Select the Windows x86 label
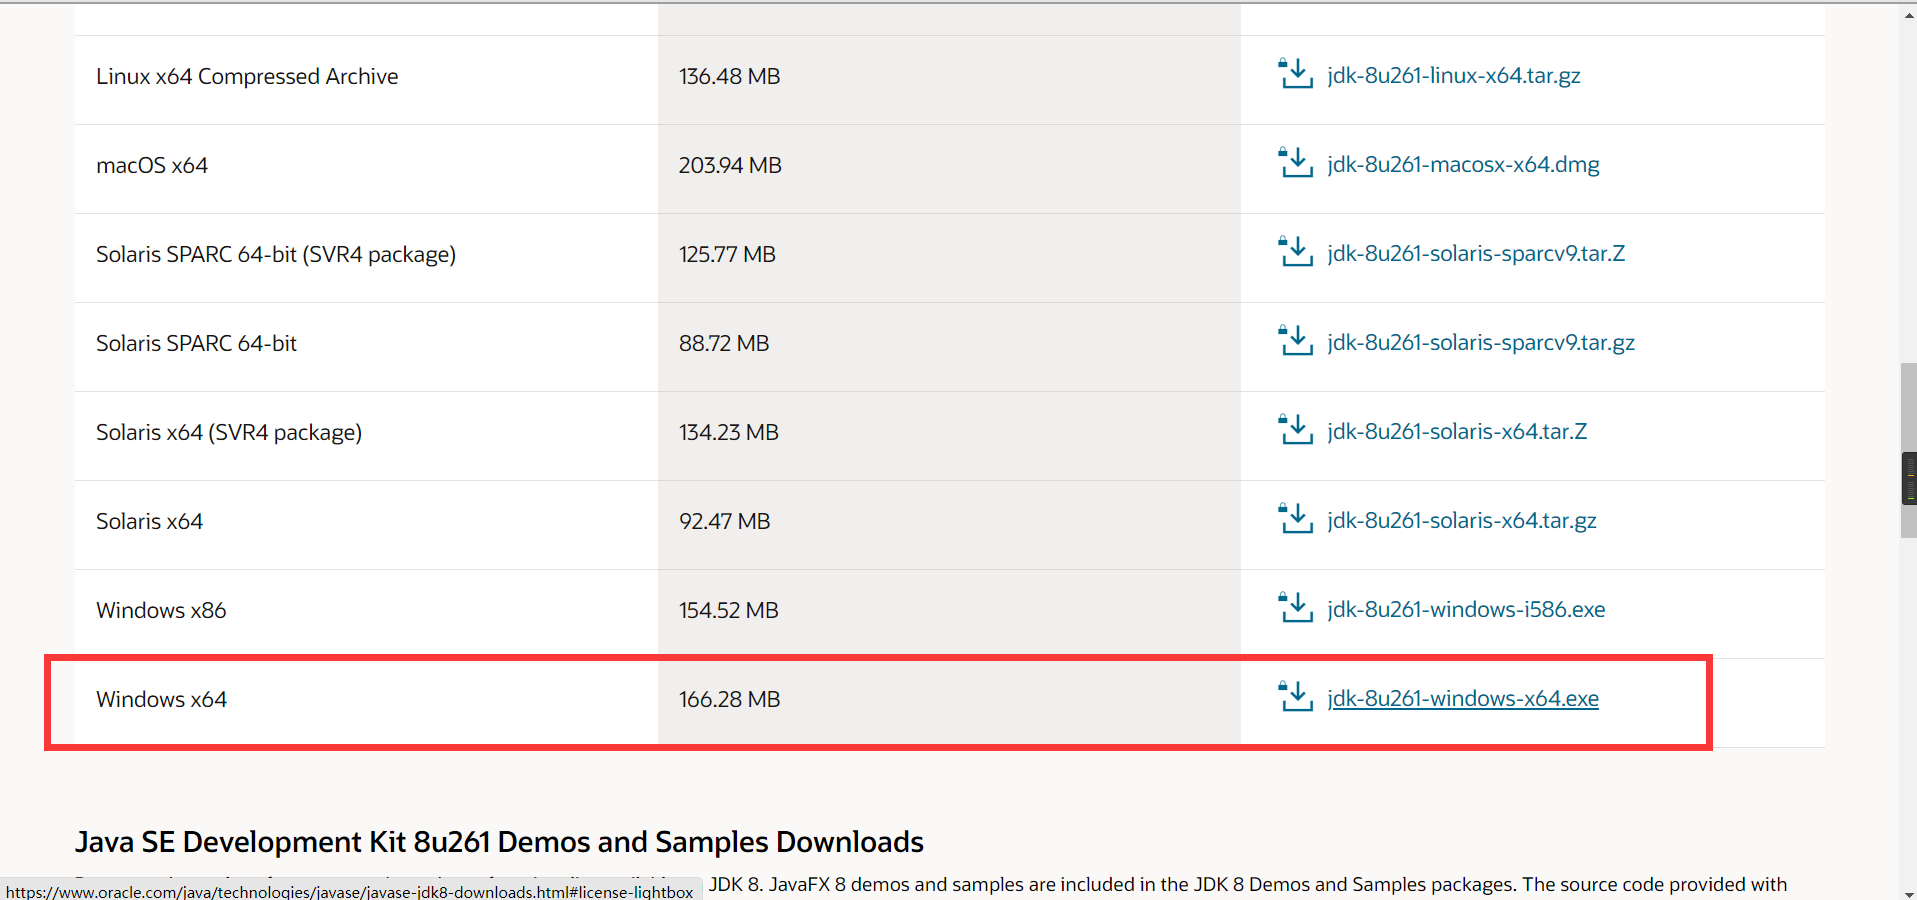1917x900 pixels. pyautogui.click(x=161, y=611)
